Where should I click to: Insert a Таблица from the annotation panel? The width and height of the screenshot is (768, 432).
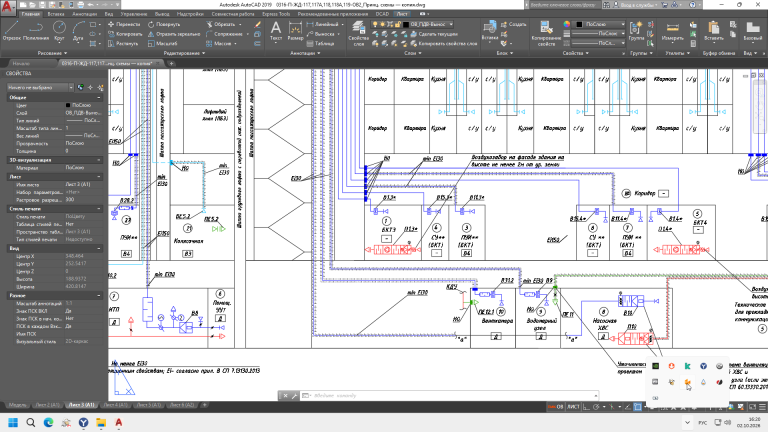click(320, 44)
